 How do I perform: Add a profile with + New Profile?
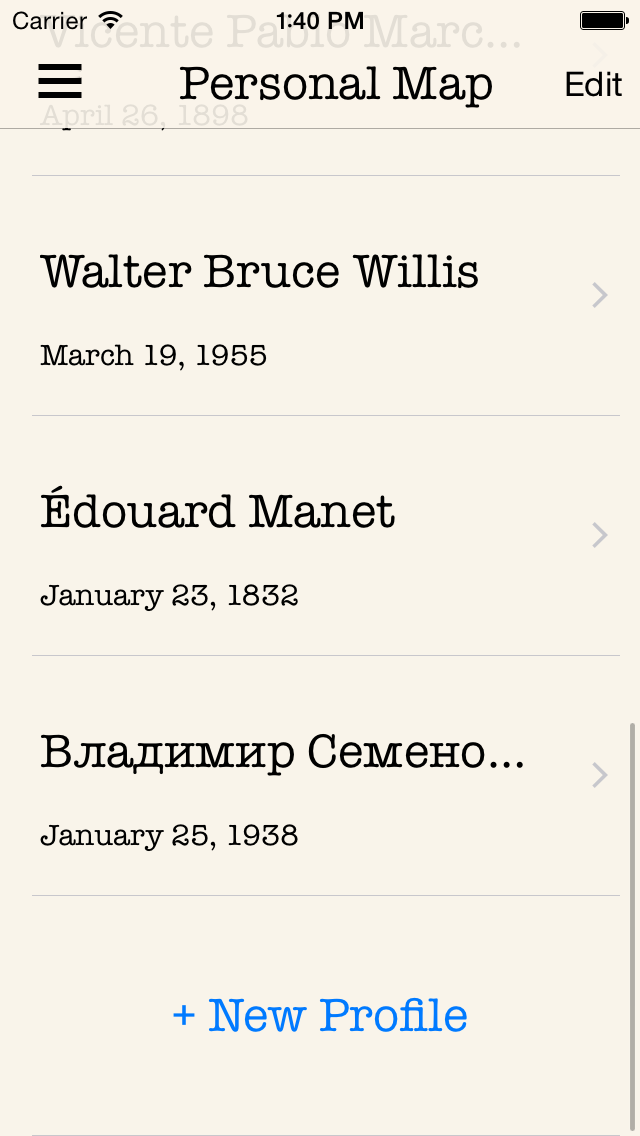click(x=320, y=1016)
